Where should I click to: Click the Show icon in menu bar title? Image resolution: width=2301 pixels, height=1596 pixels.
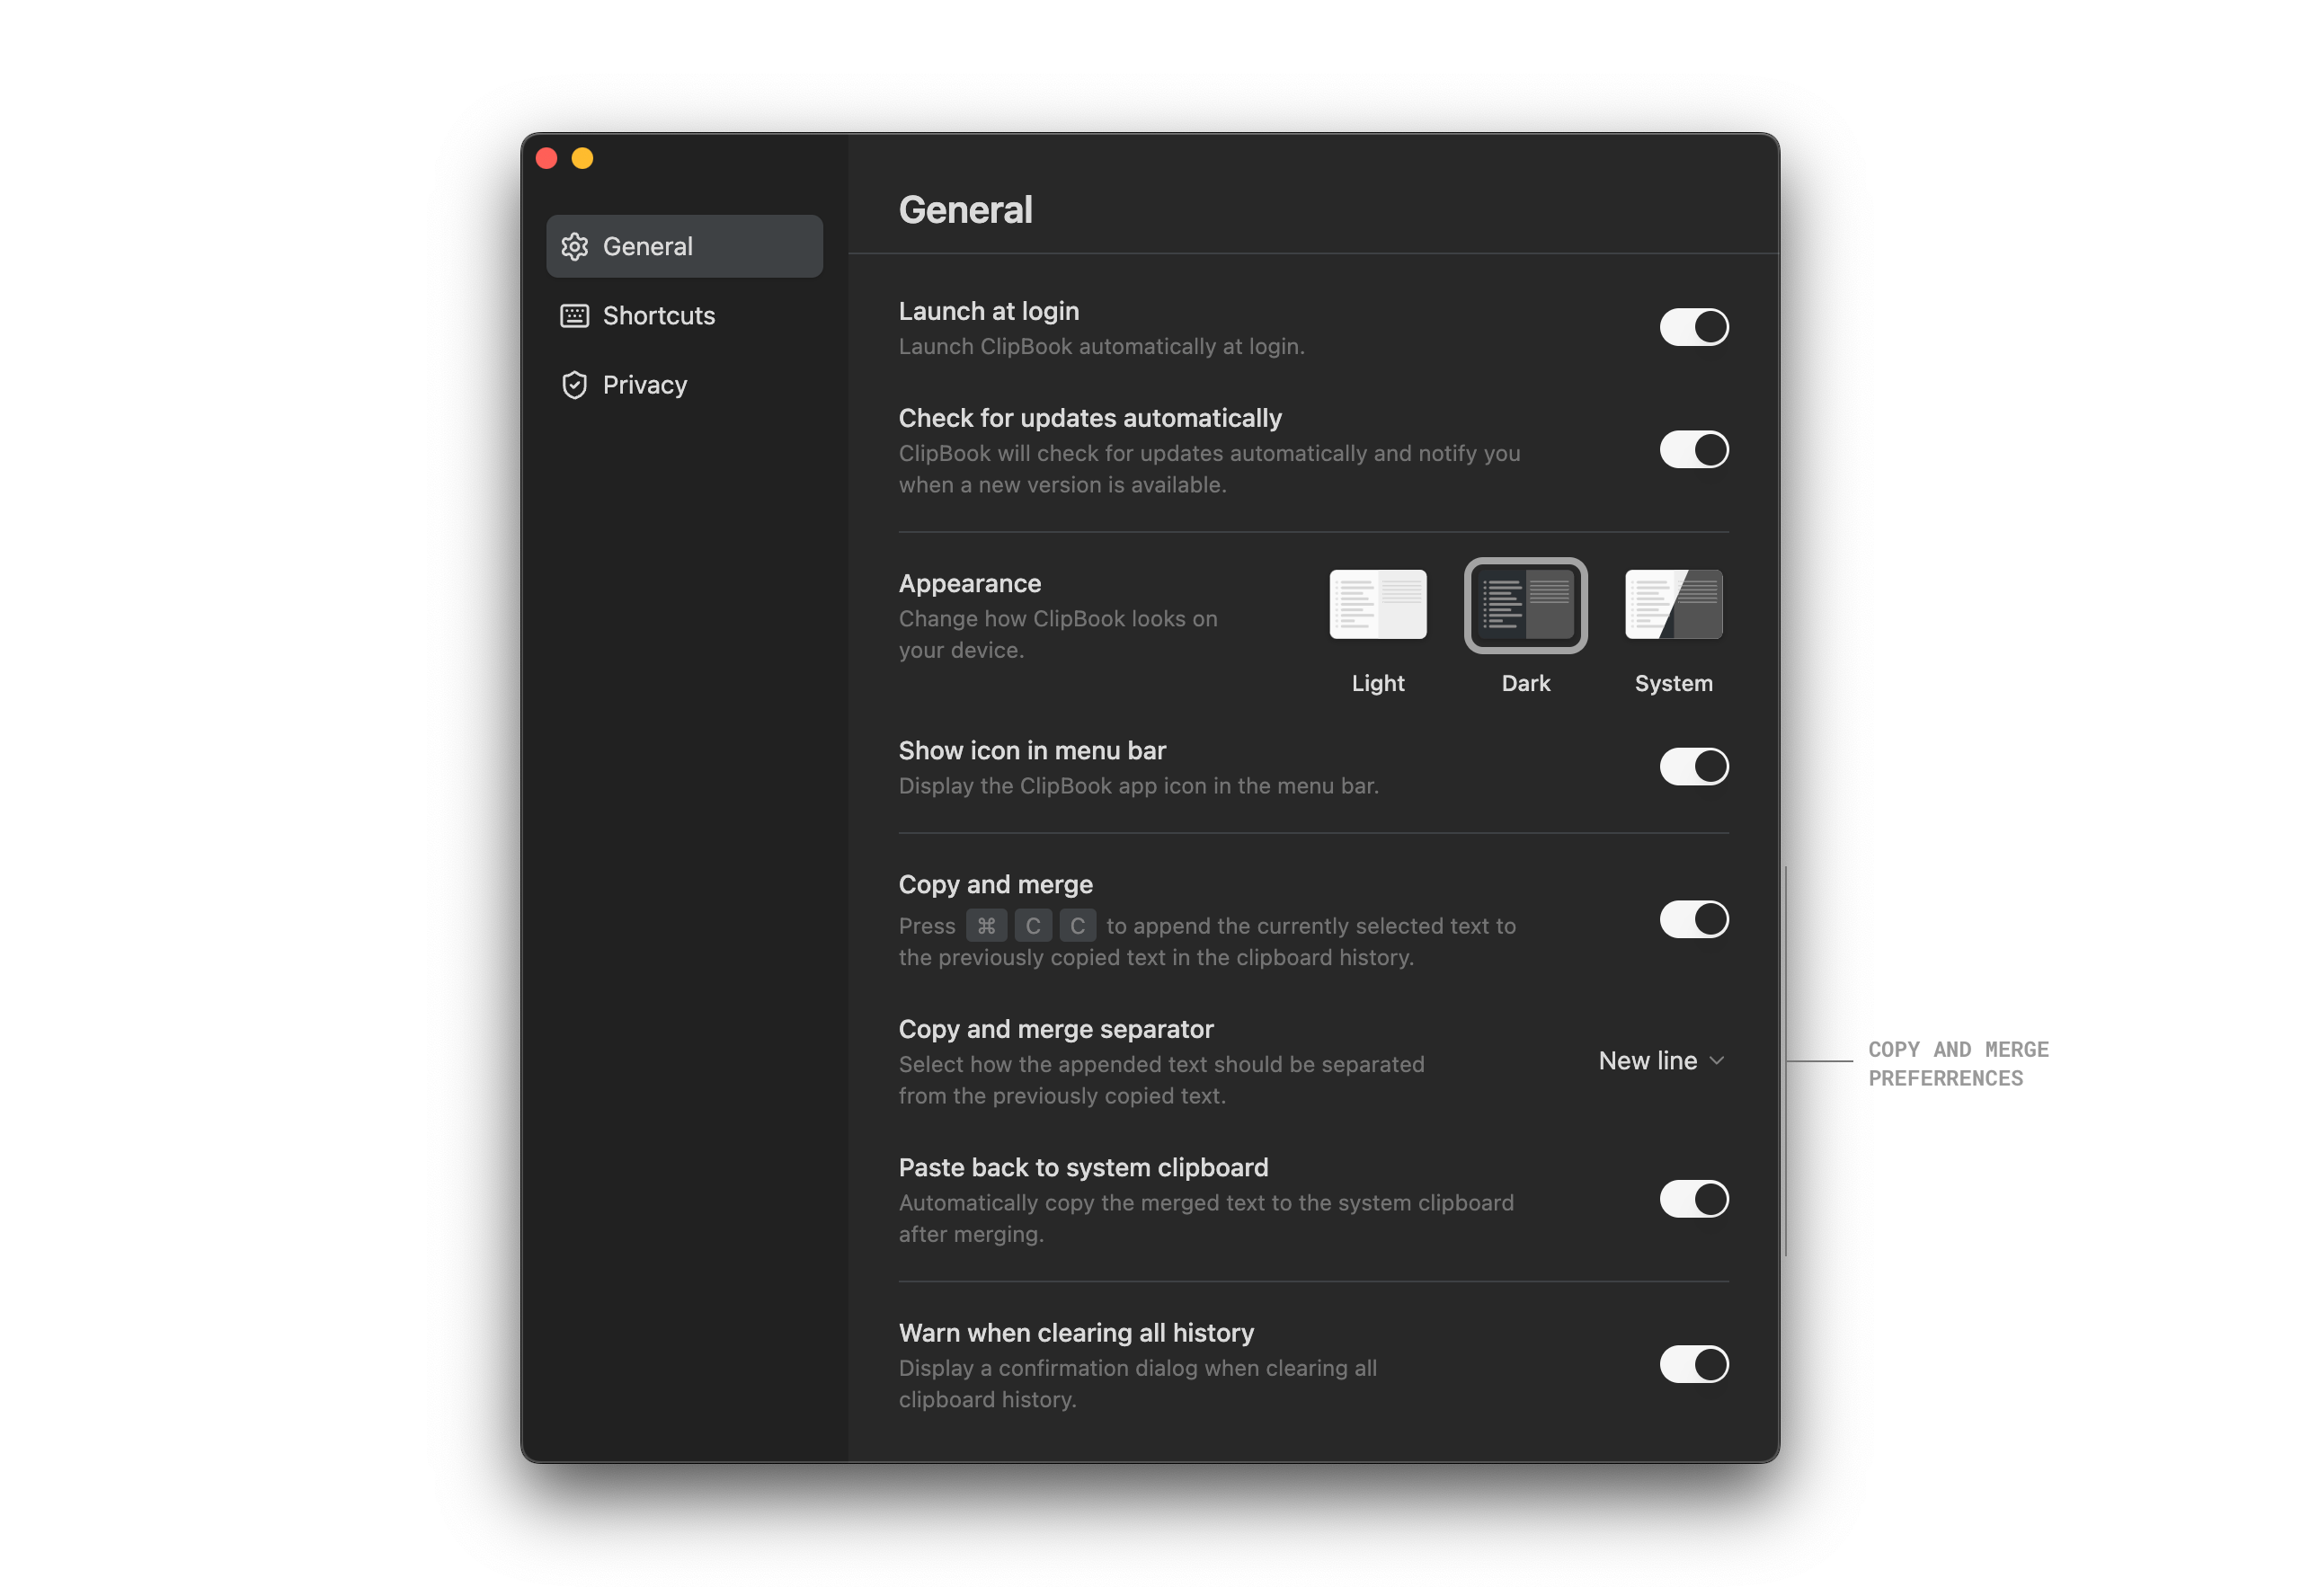coord(1031,750)
